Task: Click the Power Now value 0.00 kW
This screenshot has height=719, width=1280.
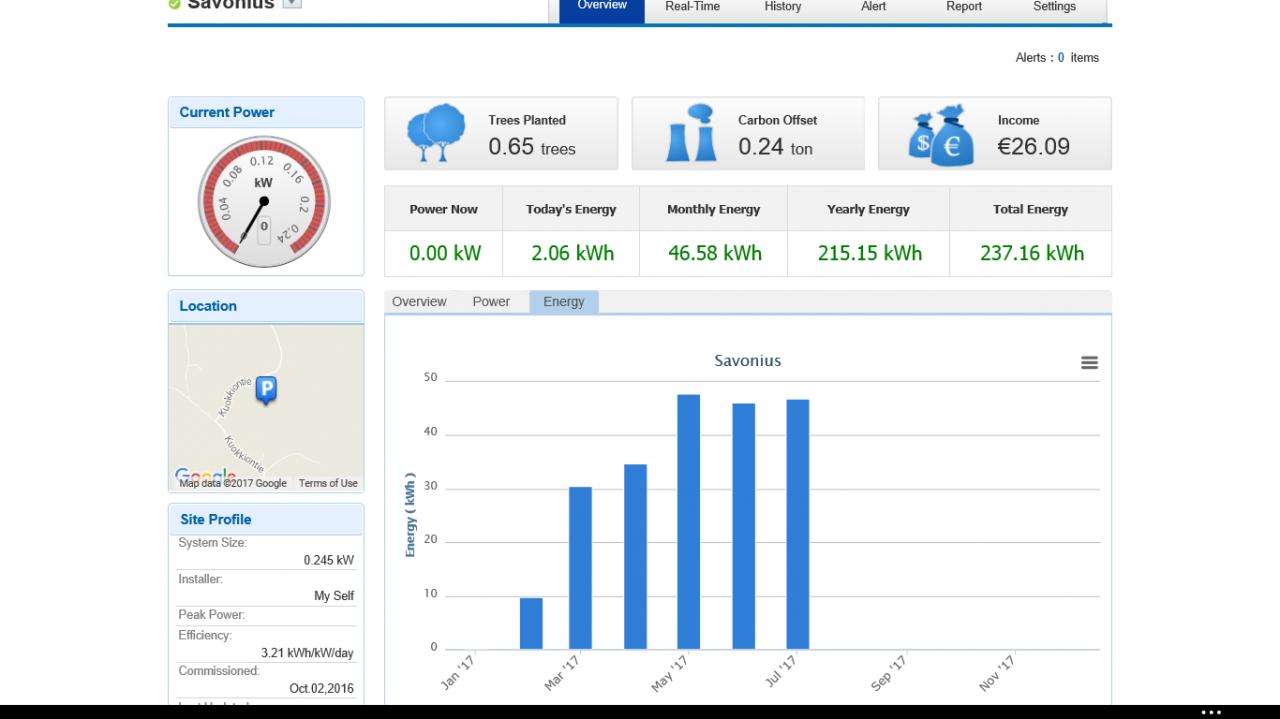Action: coord(445,253)
